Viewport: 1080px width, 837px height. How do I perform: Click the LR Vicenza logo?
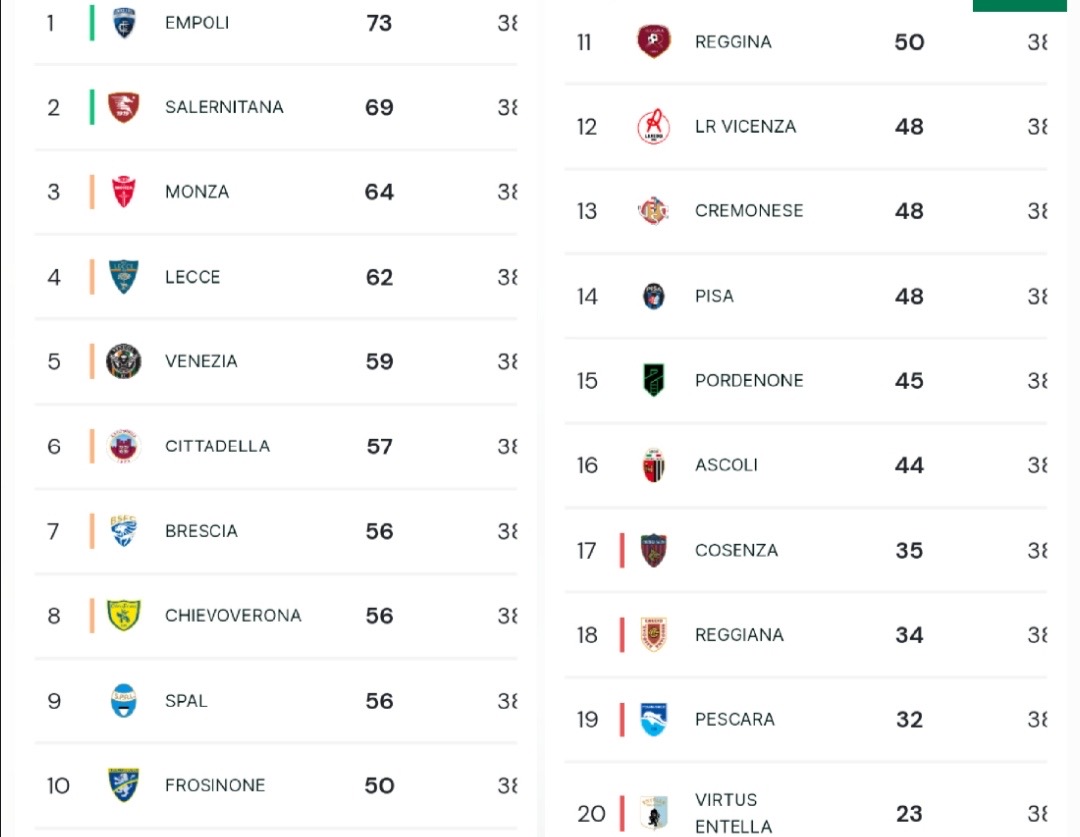pyautogui.click(x=654, y=126)
